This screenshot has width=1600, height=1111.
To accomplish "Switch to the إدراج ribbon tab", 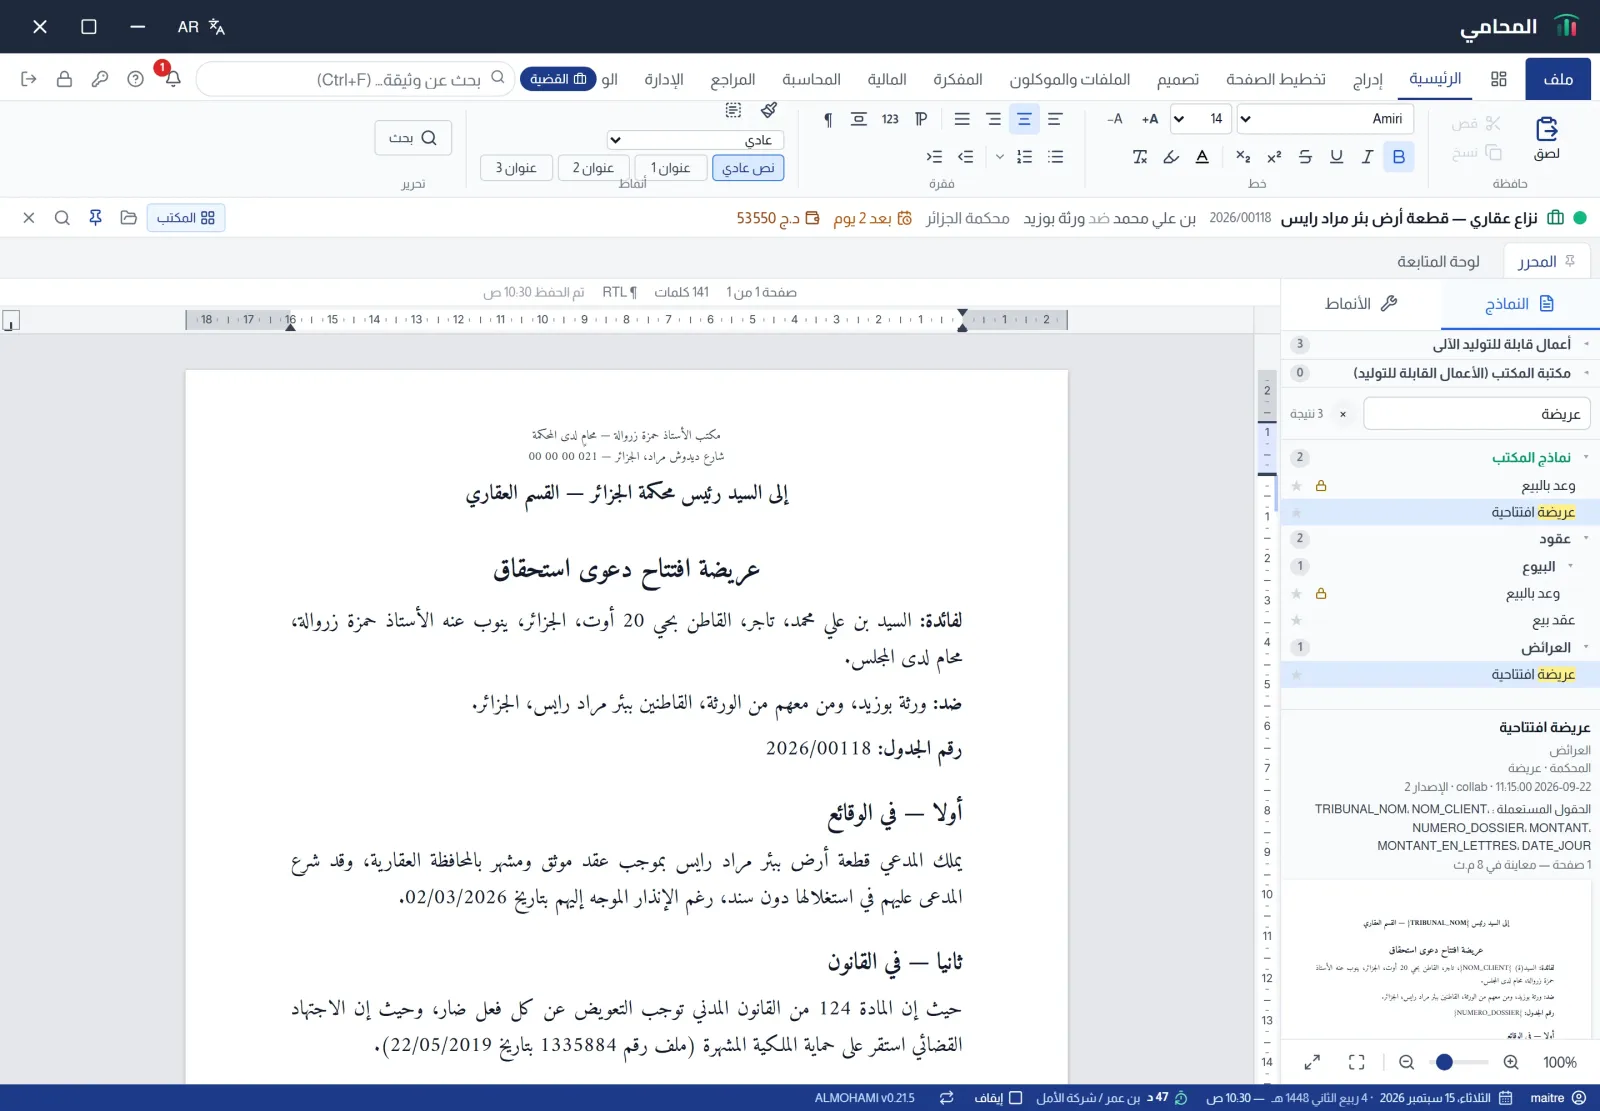I will 1367,80.
